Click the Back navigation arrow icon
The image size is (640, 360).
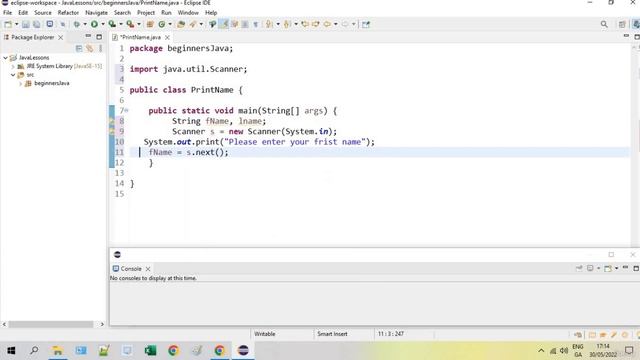327,24
